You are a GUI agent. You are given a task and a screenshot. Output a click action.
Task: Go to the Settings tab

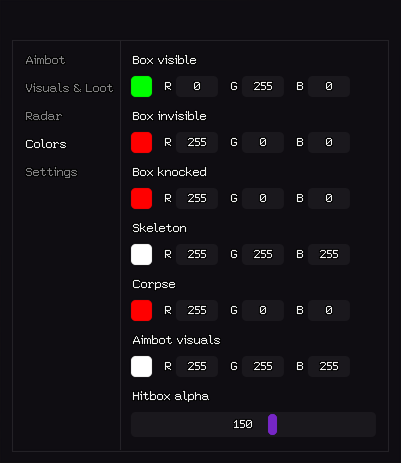[x=51, y=172]
